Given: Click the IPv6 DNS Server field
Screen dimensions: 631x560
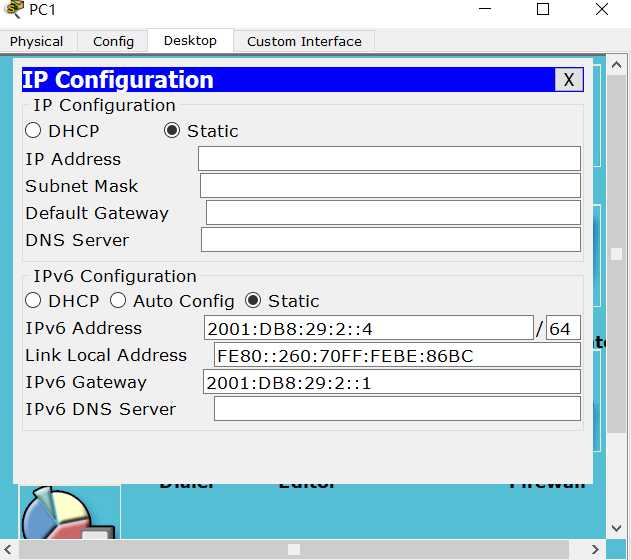Looking at the screenshot, I should pos(397,409).
